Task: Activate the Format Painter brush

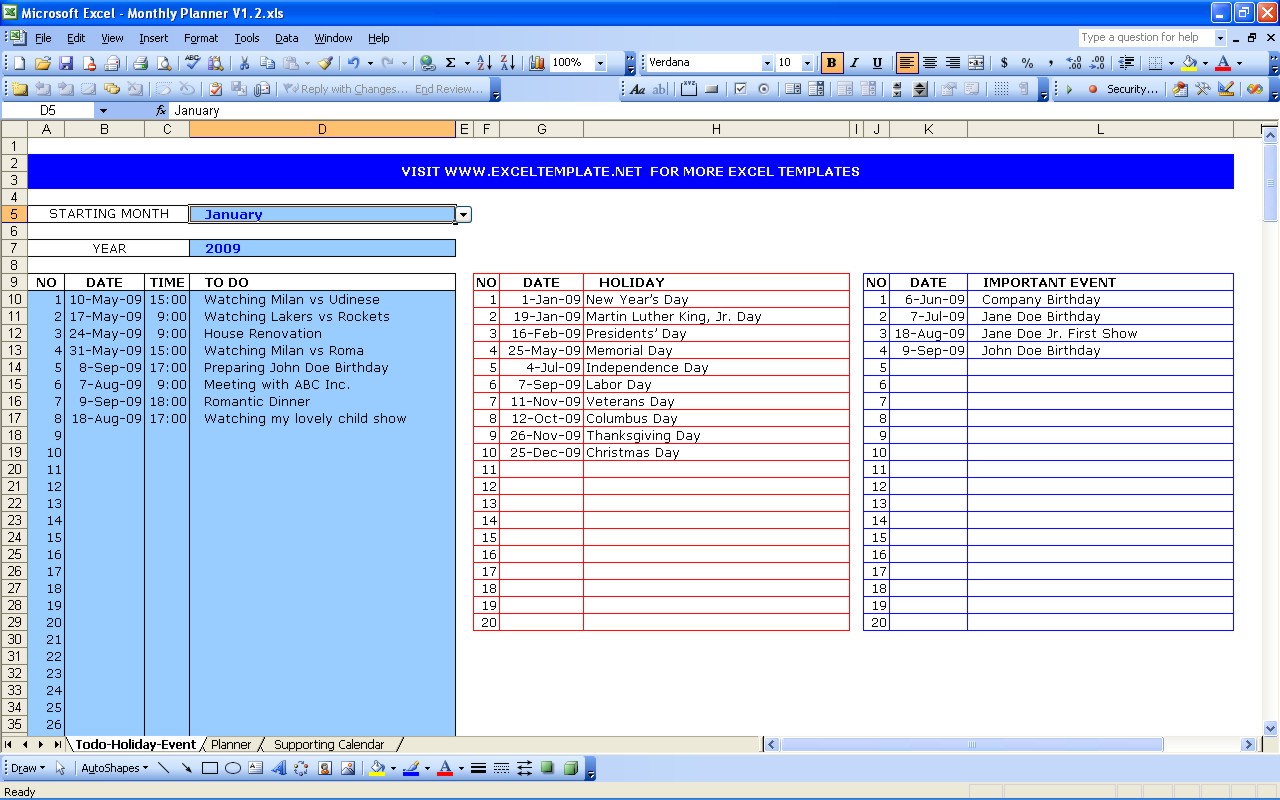Action: [326, 63]
